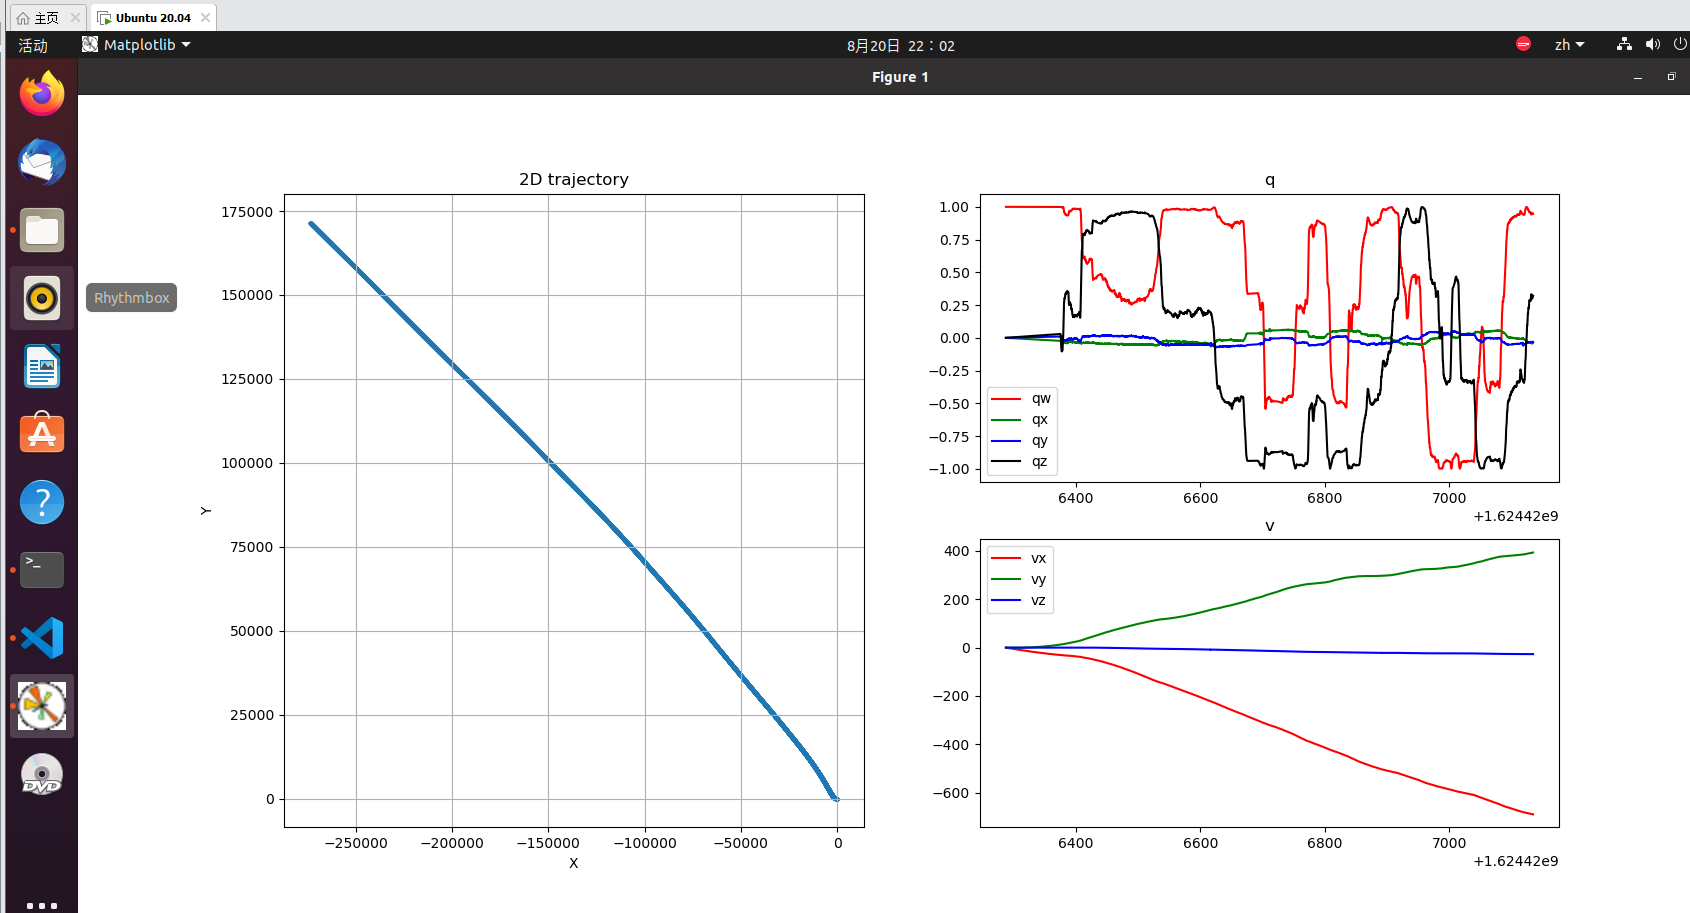This screenshot has width=1690, height=913.
Task: Click the 175000 y-axis tick label
Action: pyautogui.click(x=247, y=212)
